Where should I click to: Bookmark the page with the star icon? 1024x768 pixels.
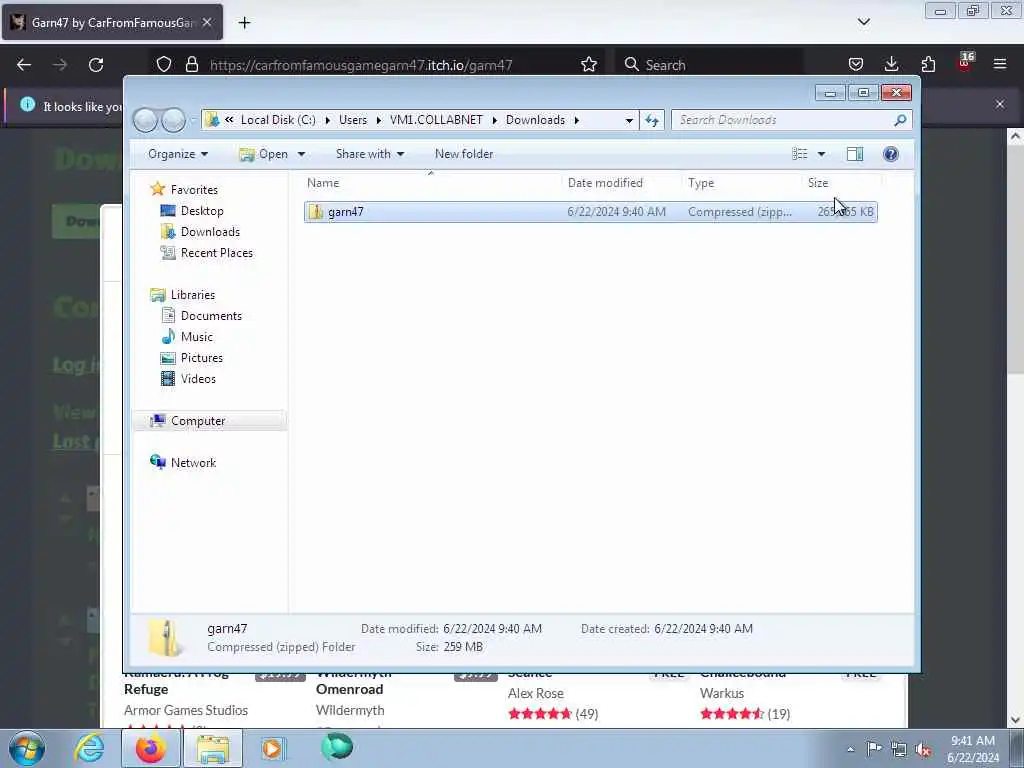tap(588, 65)
